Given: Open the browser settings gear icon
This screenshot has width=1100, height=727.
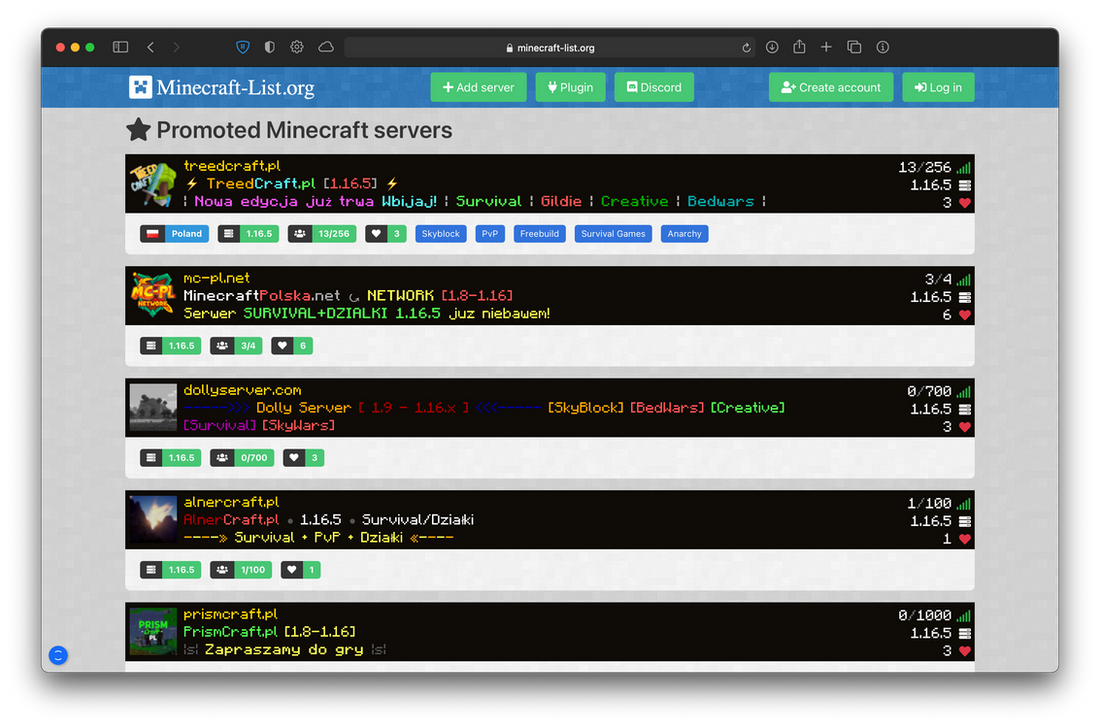Looking at the screenshot, I should [296, 46].
